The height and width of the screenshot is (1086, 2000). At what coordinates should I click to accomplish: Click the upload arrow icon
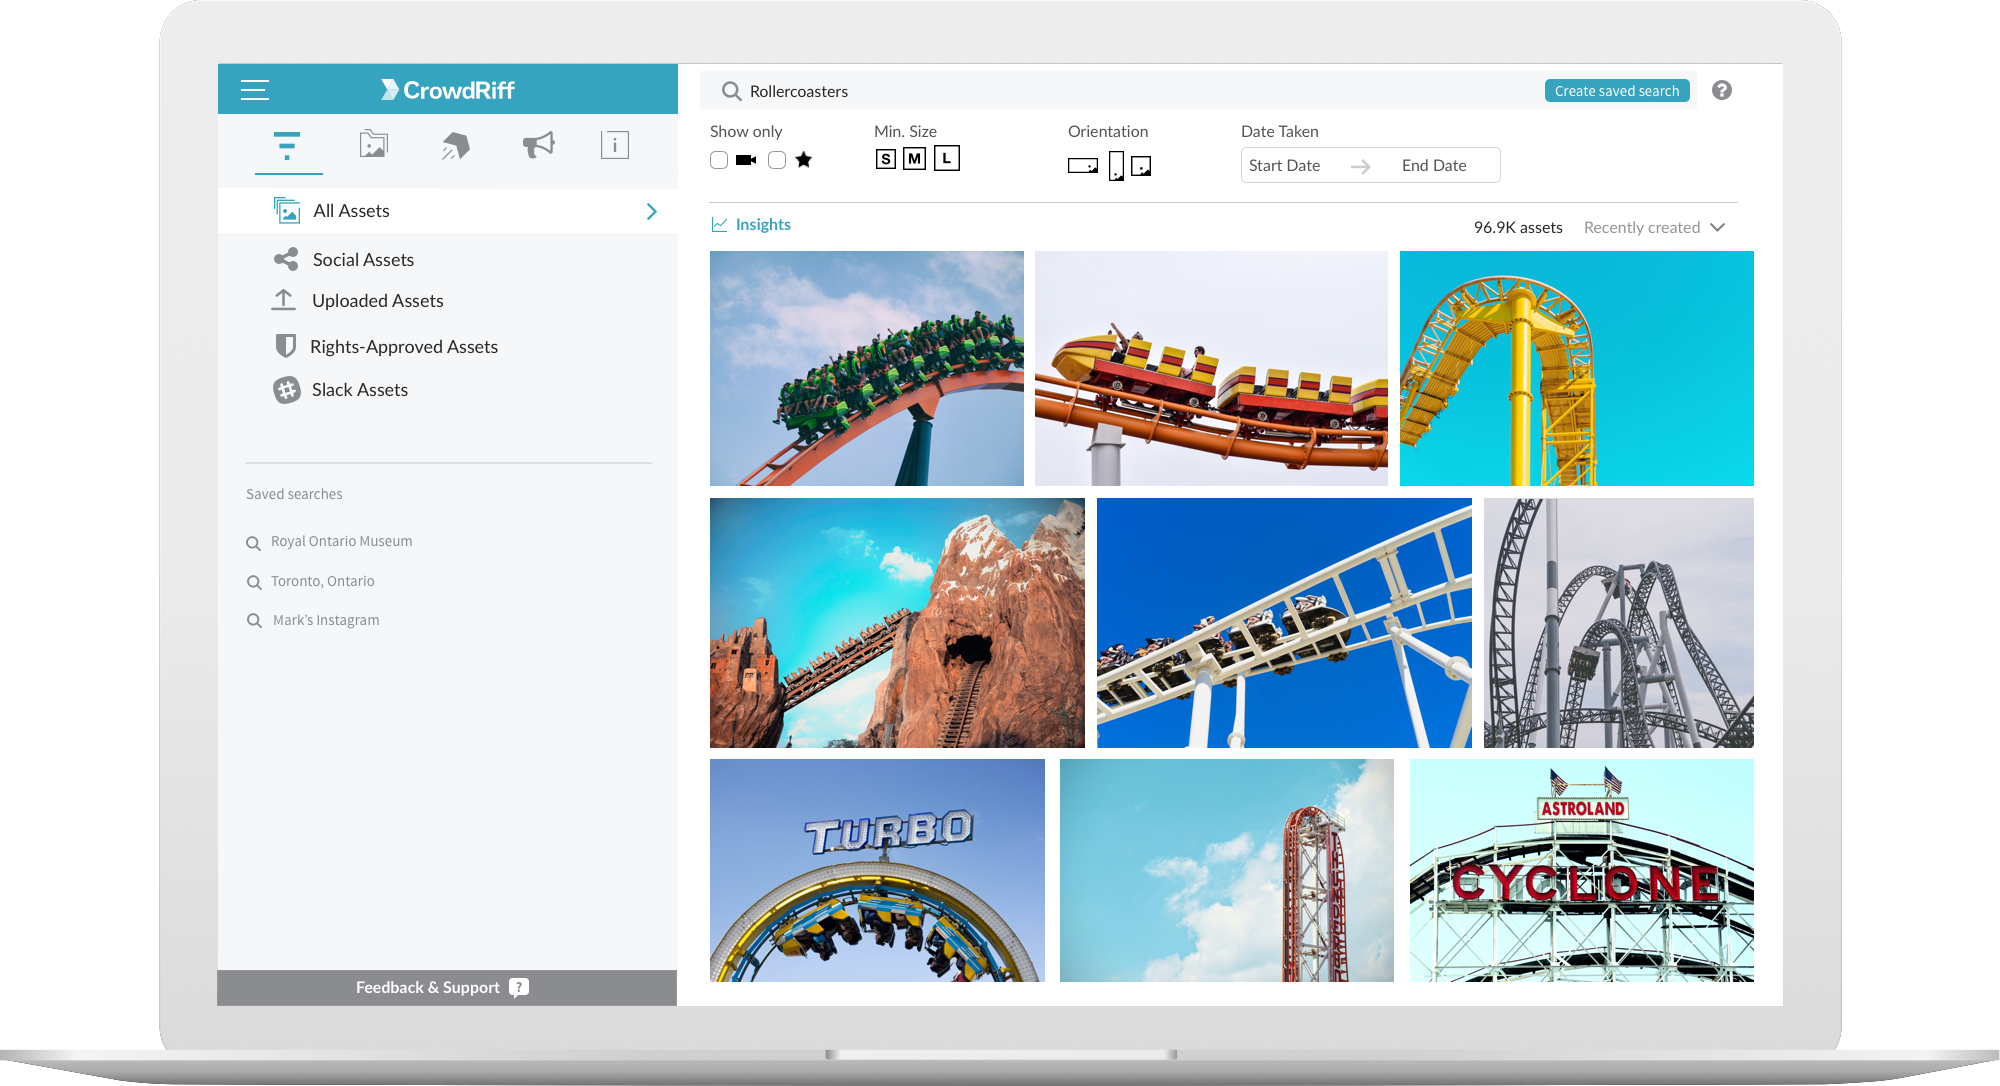[x=284, y=300]
